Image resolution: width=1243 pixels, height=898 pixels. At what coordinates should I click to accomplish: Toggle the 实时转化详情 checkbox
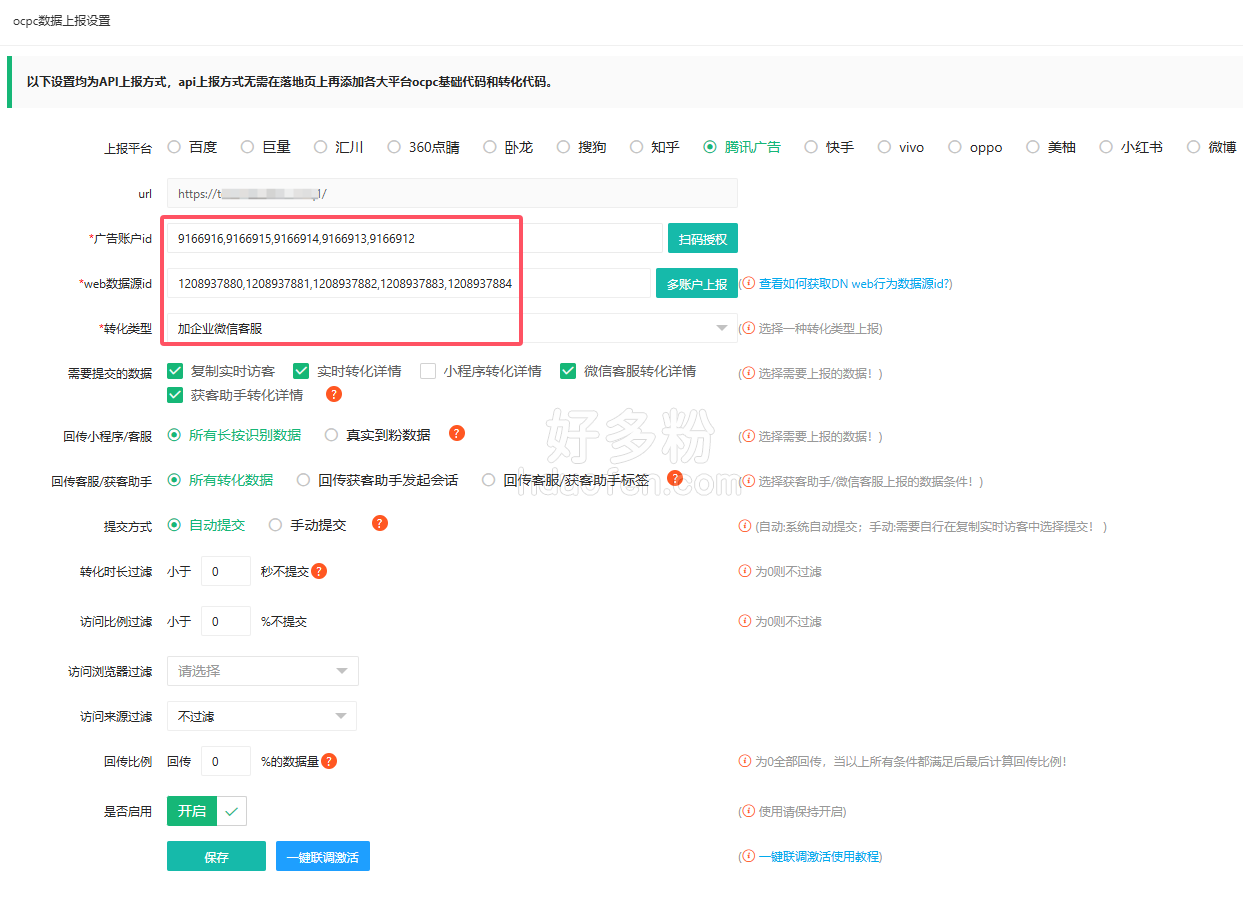302,371
